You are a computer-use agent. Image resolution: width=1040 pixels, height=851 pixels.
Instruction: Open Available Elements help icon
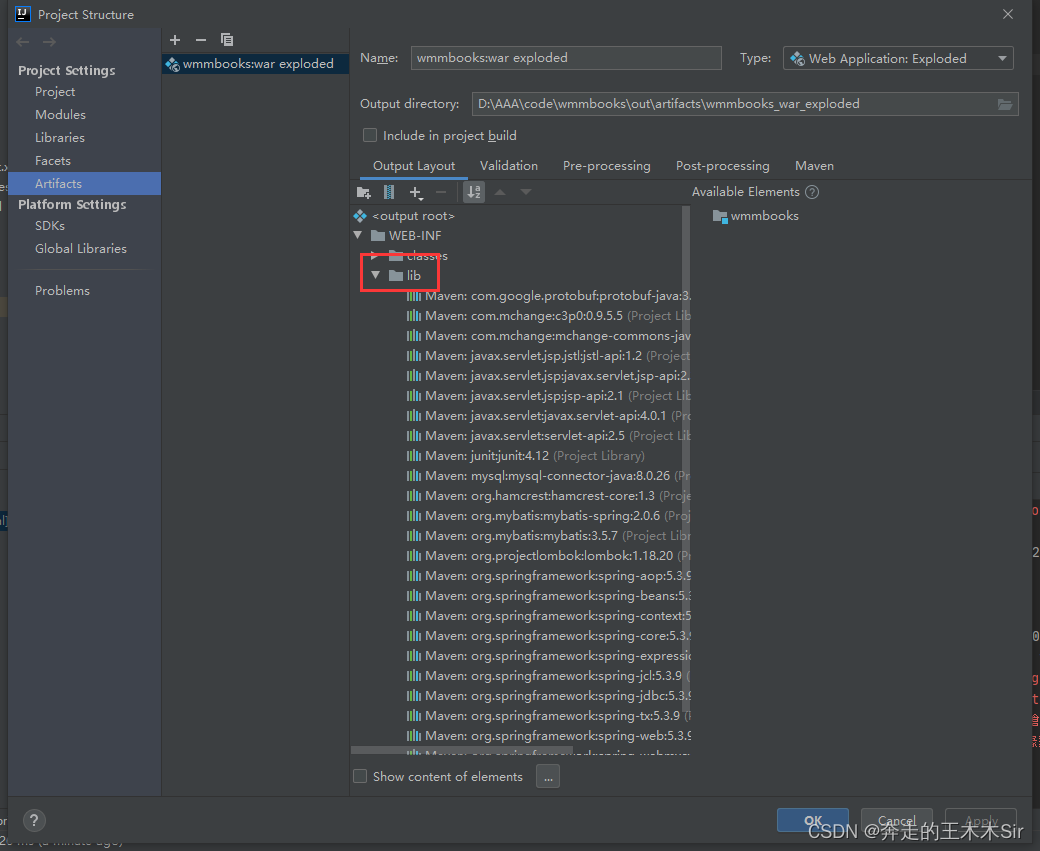point(812,192)
